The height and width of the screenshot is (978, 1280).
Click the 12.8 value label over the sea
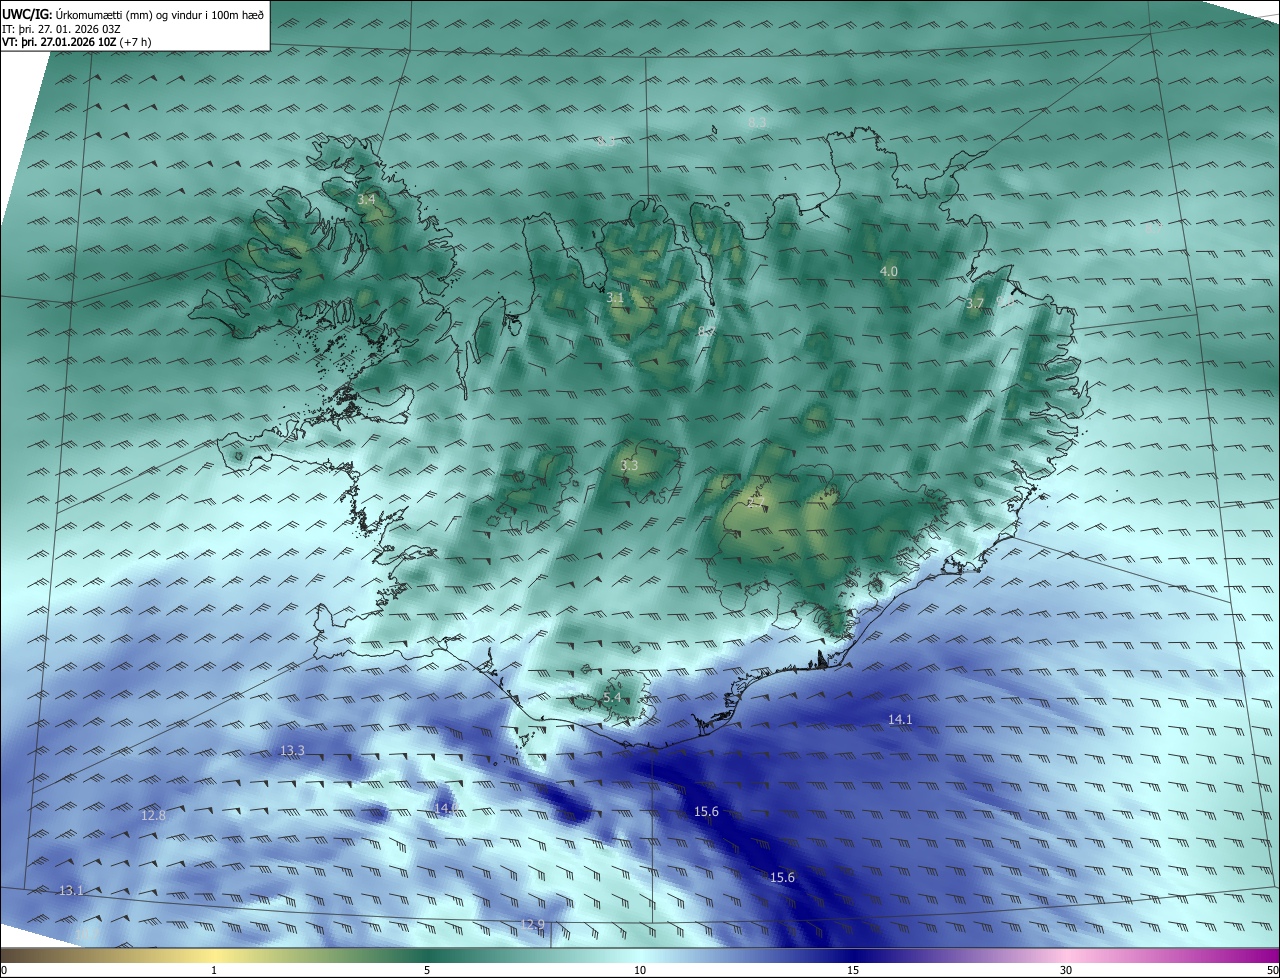click(153, 816)
